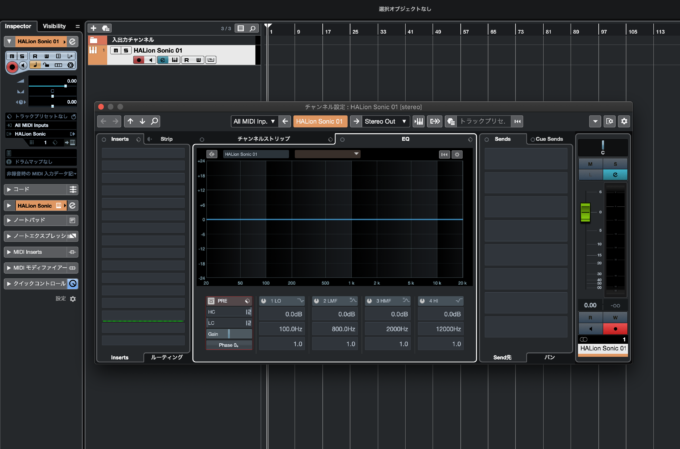Click the Inspector panel setup menu icon

click(x=78, y=26)
